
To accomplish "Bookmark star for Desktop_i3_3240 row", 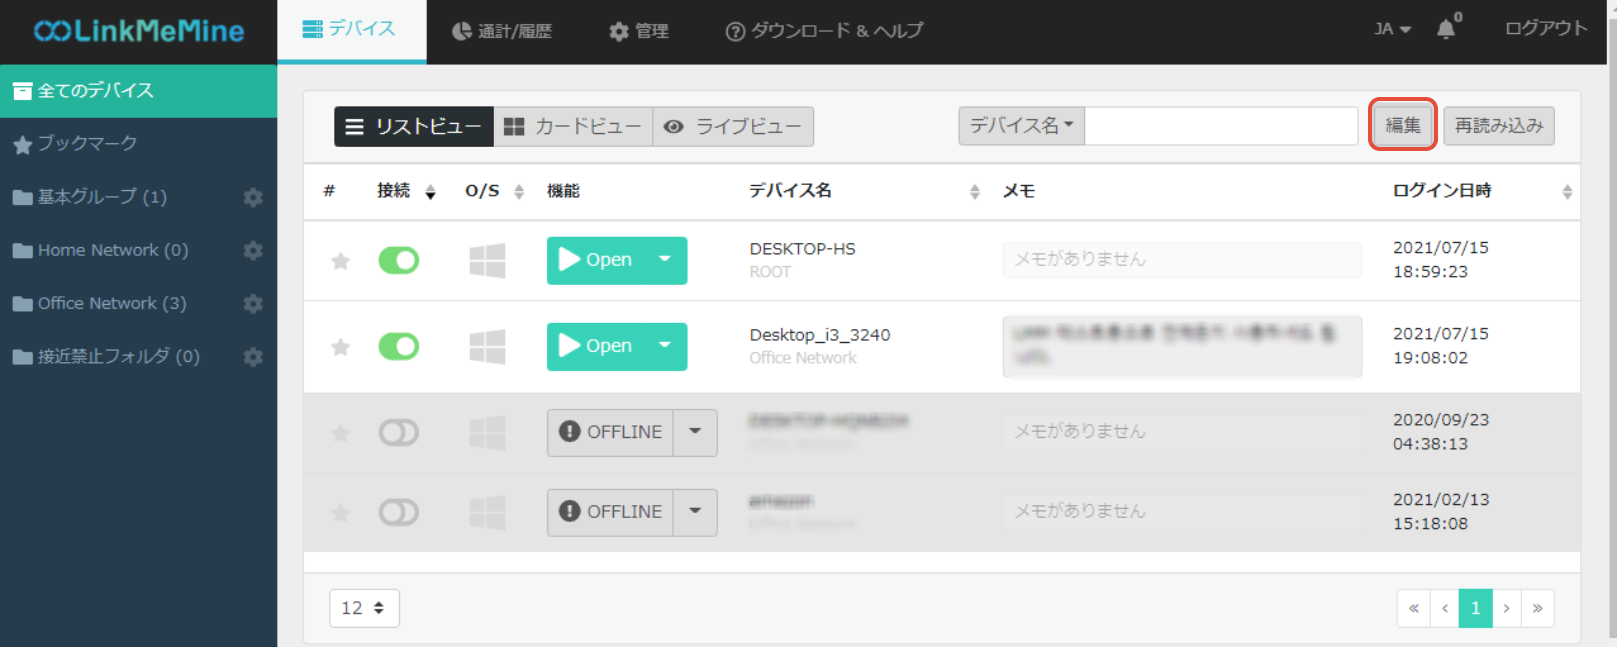I will click(x=340, y=347).
